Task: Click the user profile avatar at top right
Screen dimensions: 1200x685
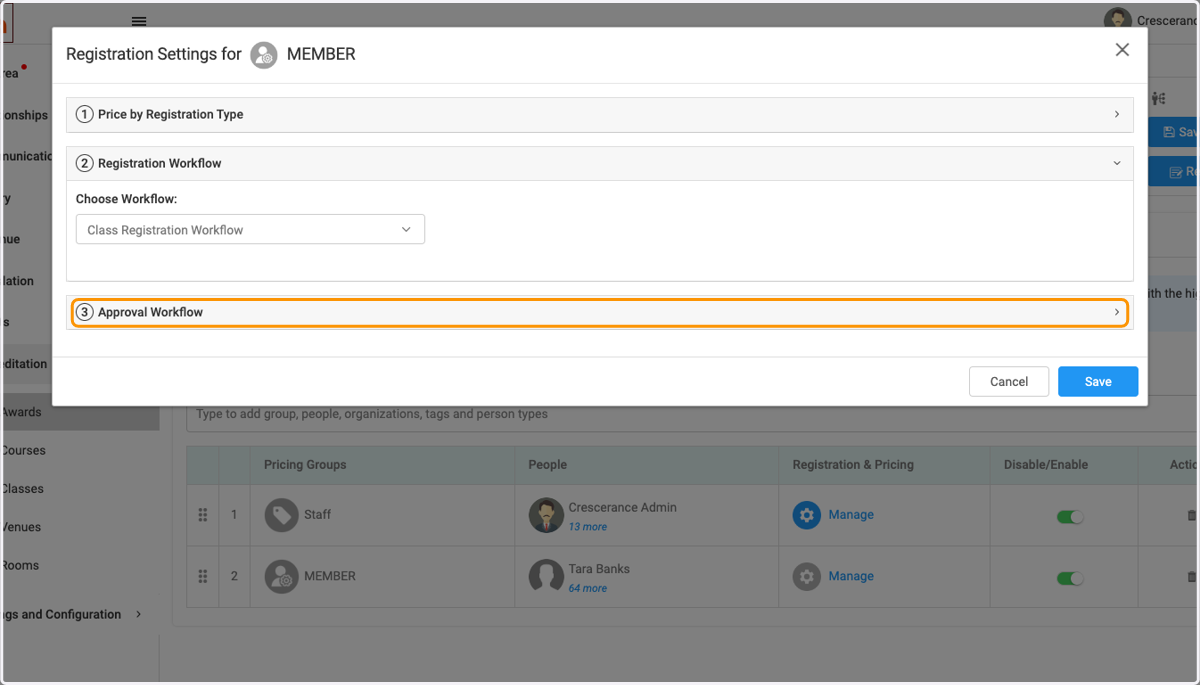Action: click(1117, 20)
